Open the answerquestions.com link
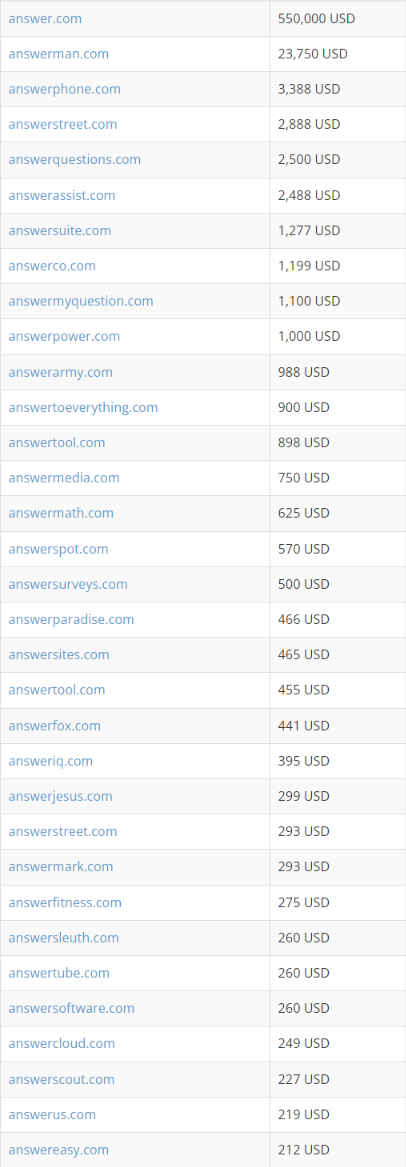Viewport: 406px width, 1167px height. [74, 160]
